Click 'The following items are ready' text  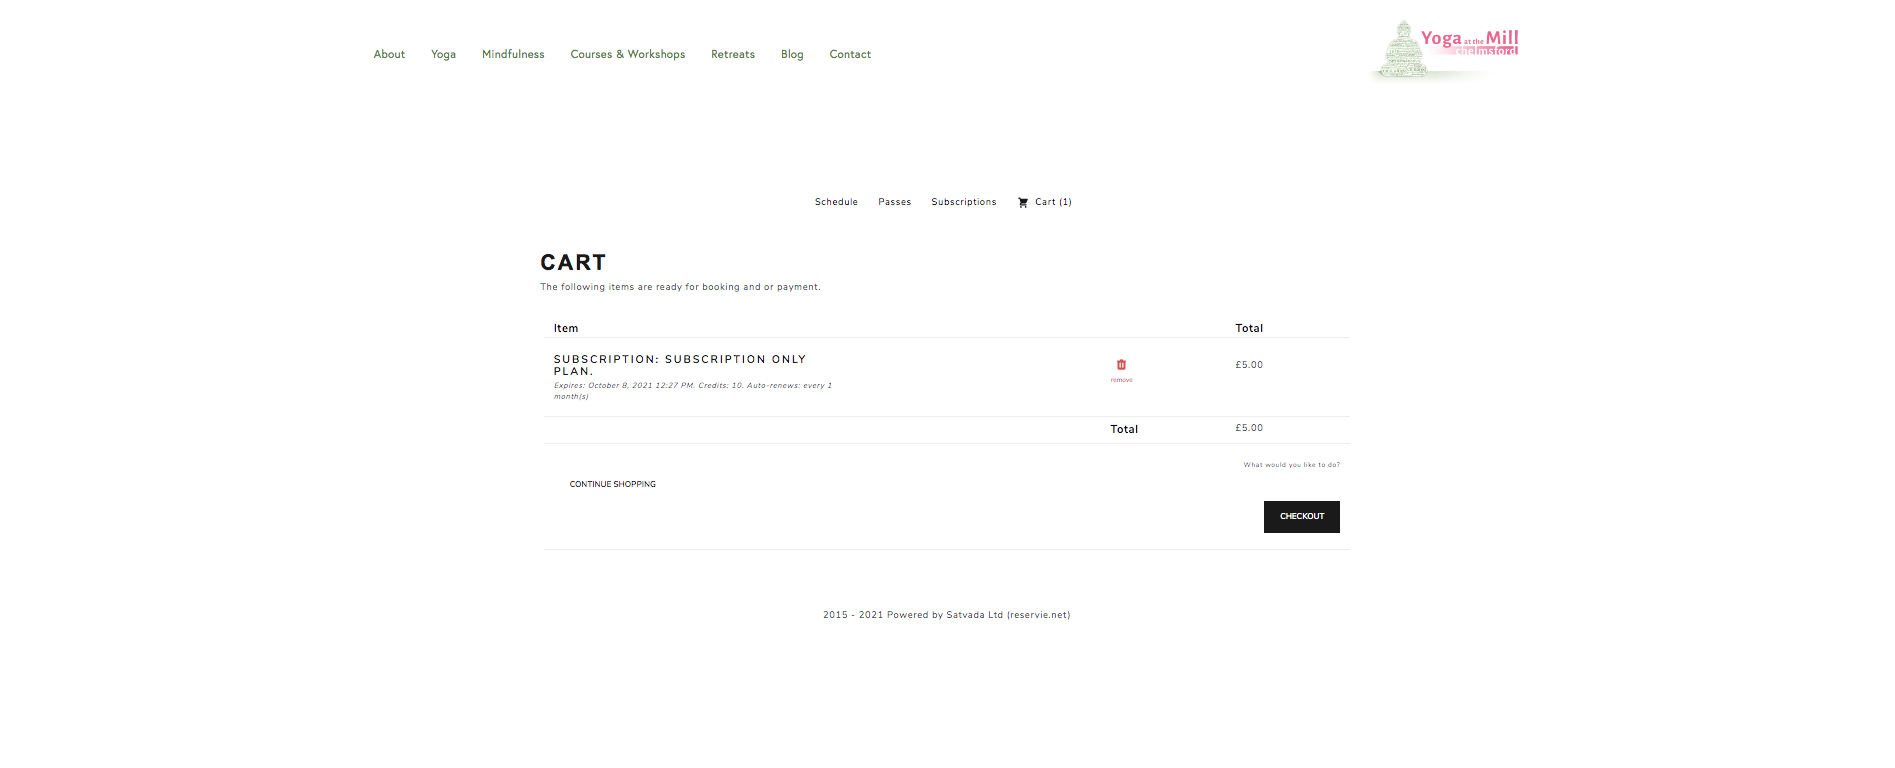point(680,287)
